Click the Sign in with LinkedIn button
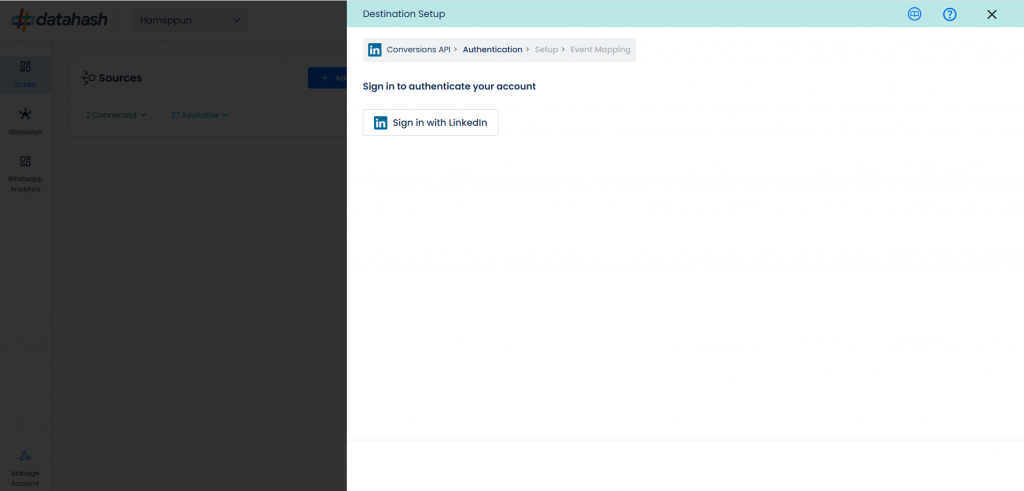 [x=430, y=123]
